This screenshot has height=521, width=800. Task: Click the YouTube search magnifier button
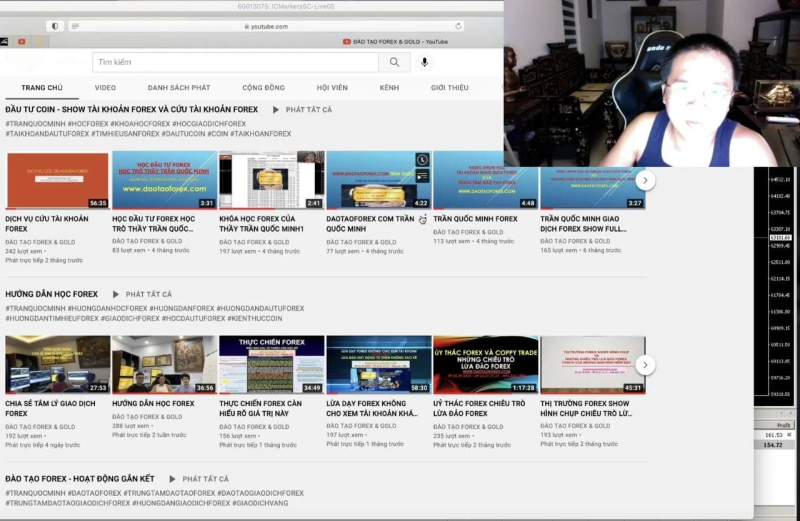pyautogui.click(x=394, y=62)
